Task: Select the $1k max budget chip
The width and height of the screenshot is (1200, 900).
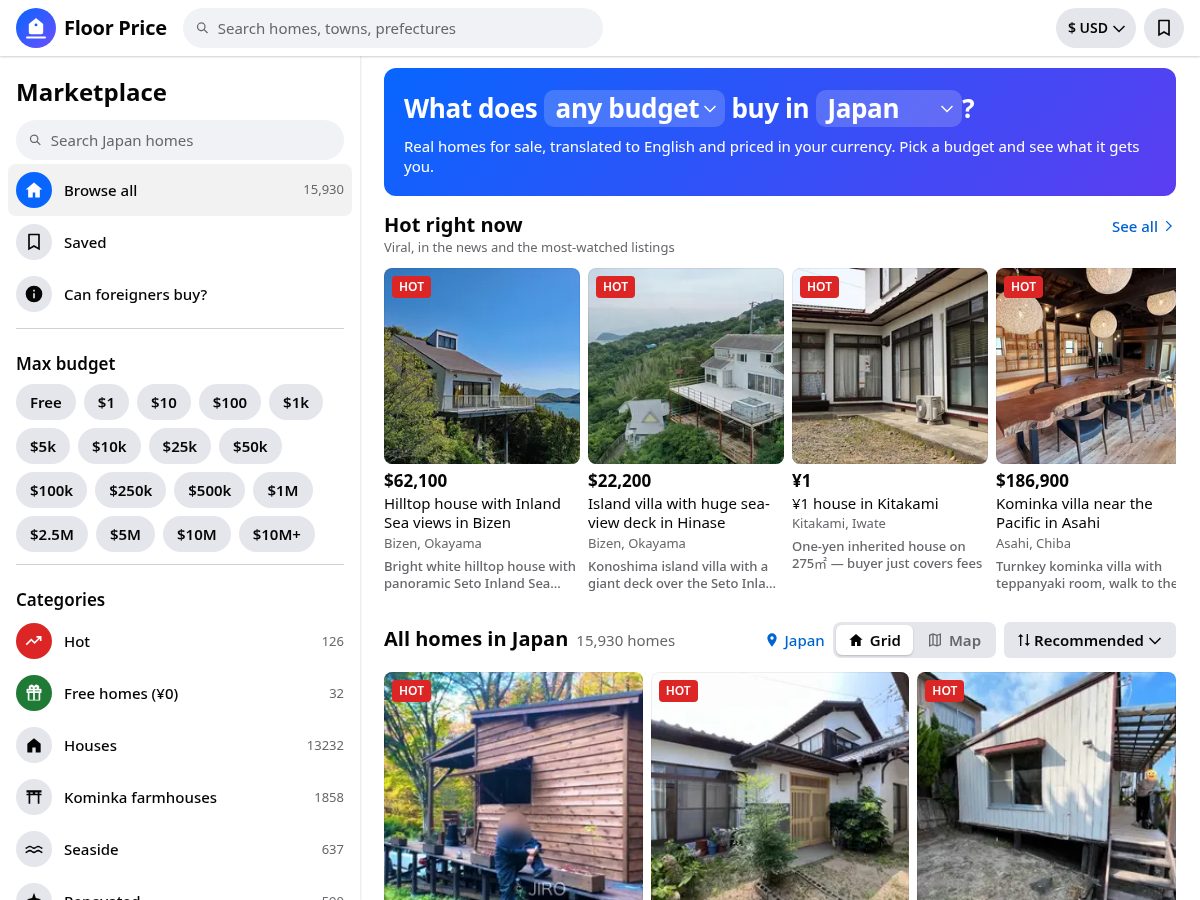Action: coord(296,402)
